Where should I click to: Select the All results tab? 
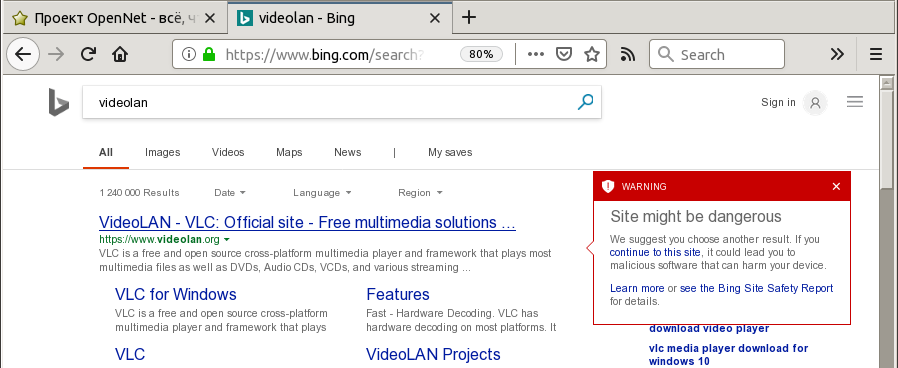pyautogui.click(x=106, y=152)
